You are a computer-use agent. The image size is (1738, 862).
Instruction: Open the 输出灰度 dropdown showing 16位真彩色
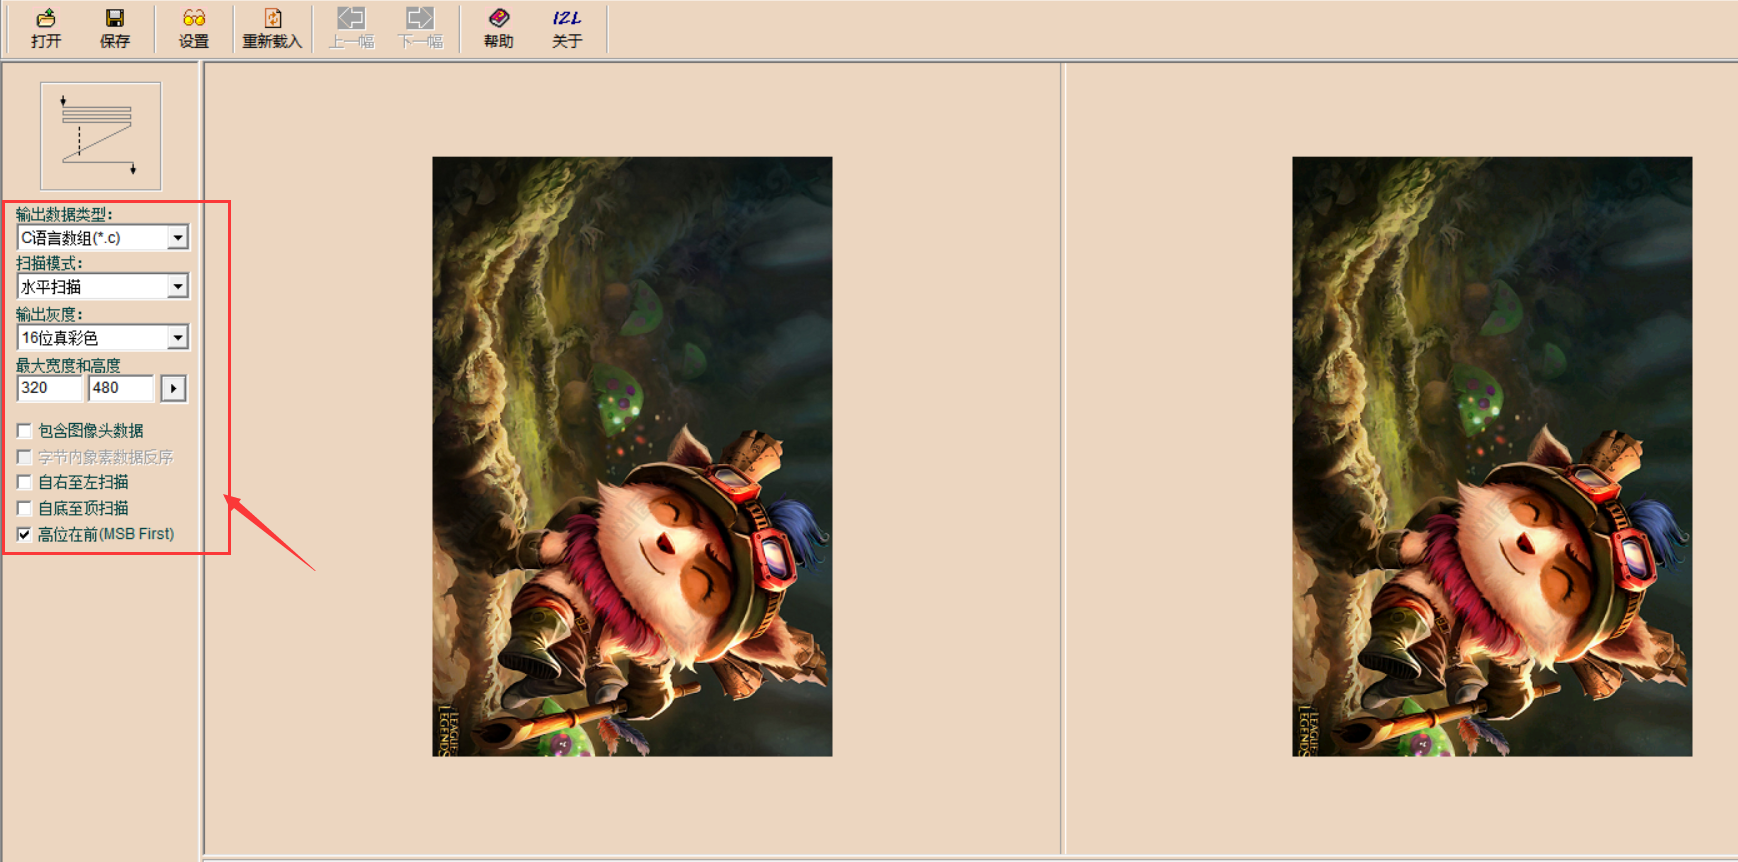(x=103, y=338)
